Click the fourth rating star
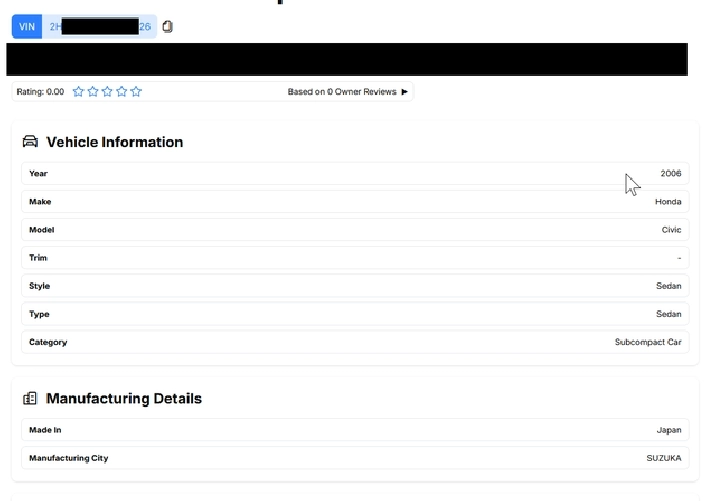This screenshot has width=716, height=501. (x=122, y=92)
